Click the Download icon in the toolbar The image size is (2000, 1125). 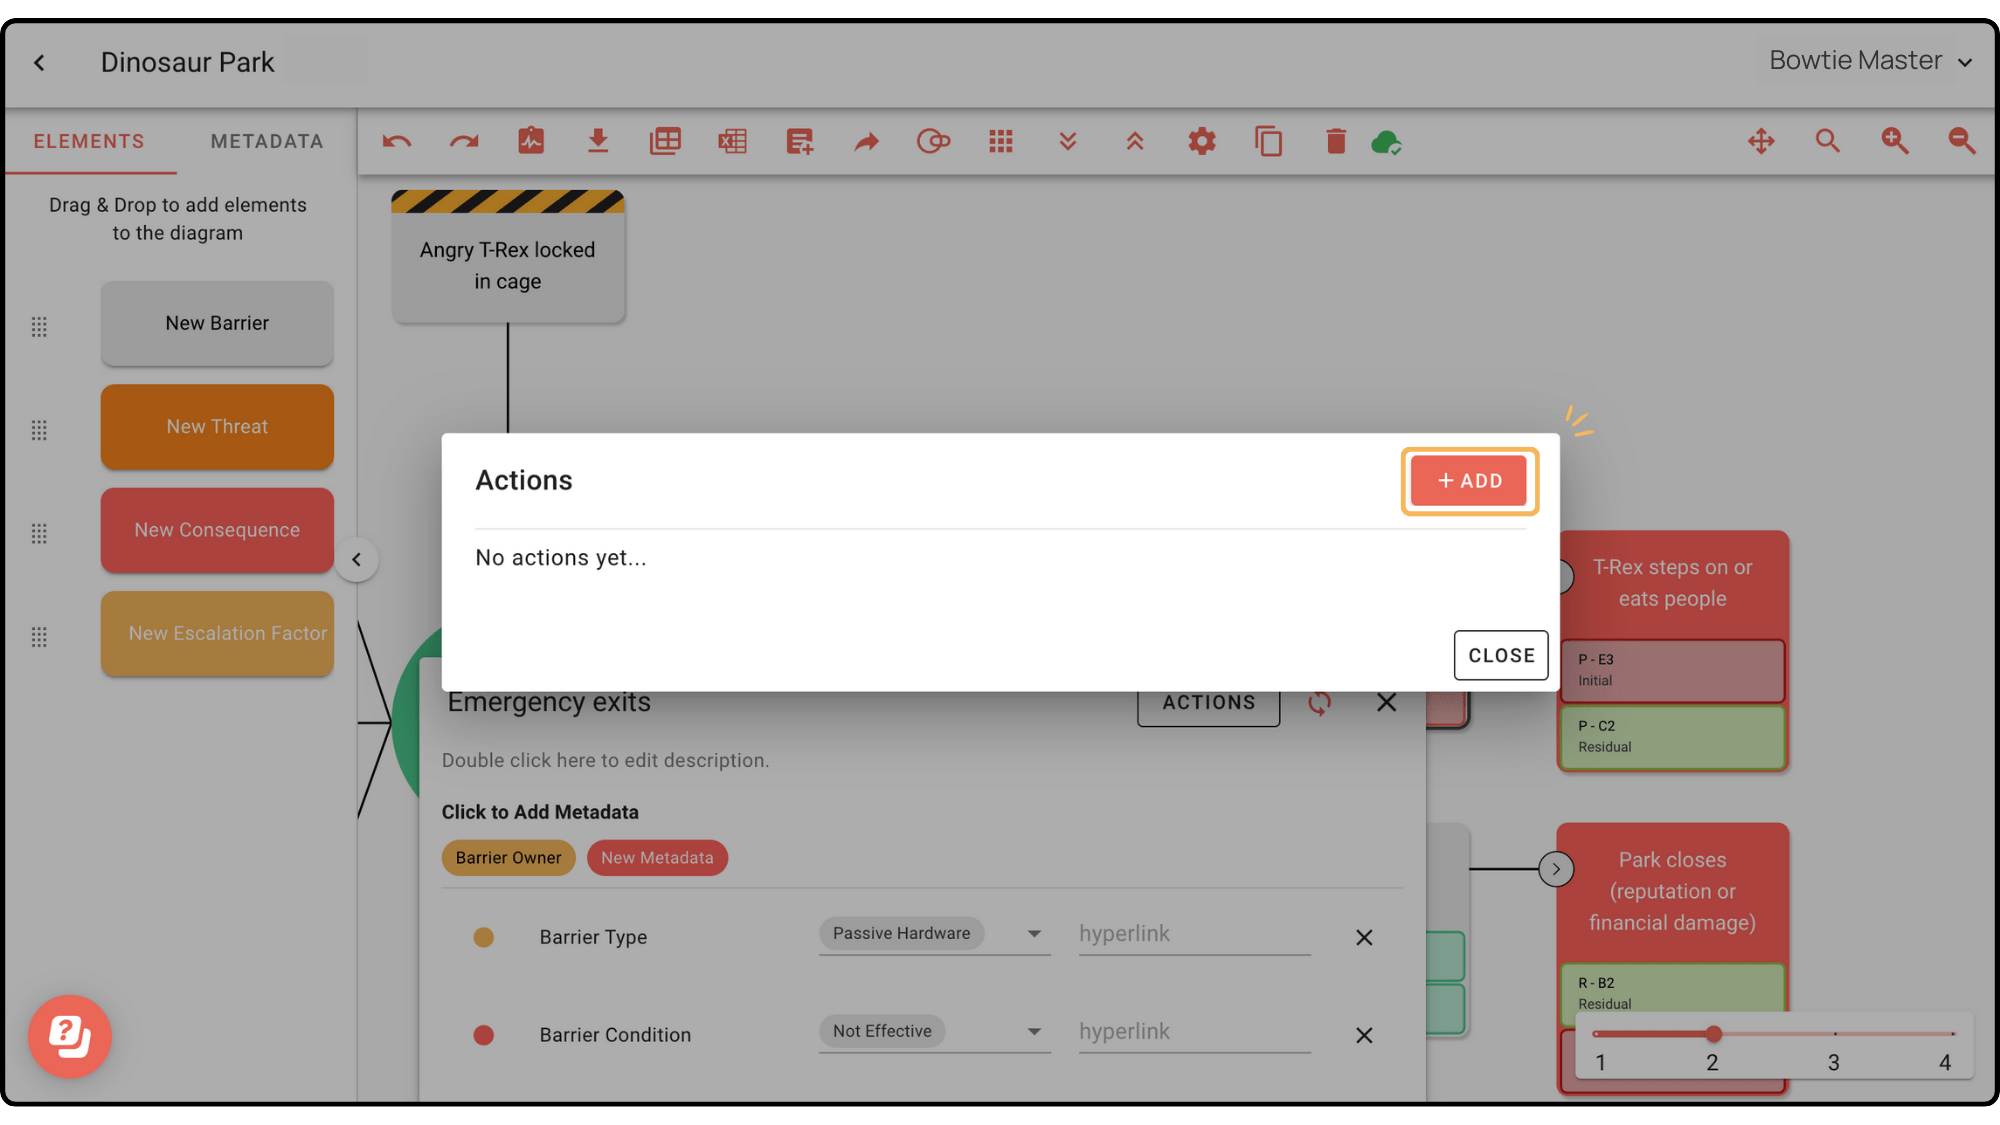598,141
